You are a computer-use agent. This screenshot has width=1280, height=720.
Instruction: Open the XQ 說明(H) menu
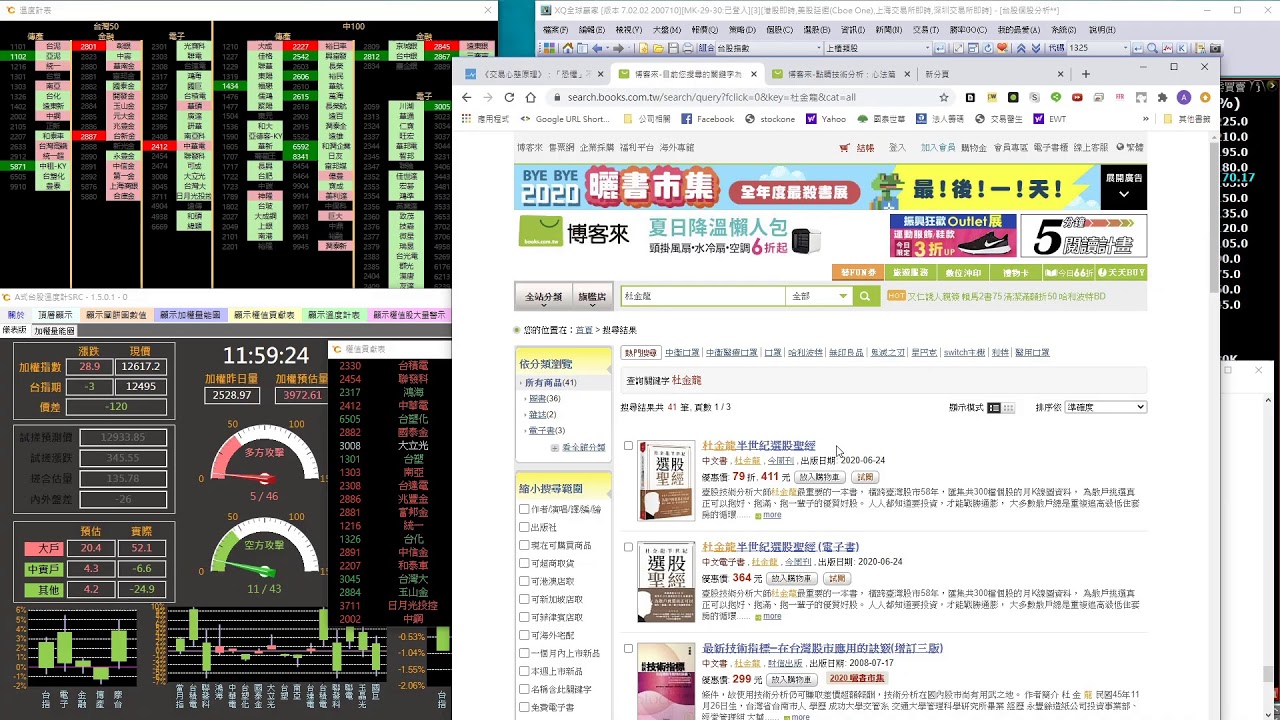coord(1102,30)
